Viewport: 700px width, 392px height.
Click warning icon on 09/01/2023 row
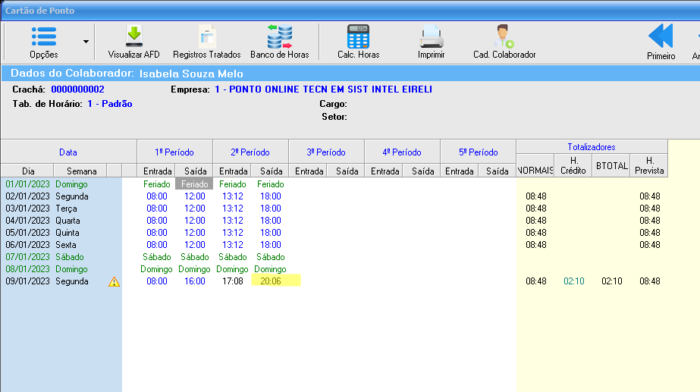point(114,282)
